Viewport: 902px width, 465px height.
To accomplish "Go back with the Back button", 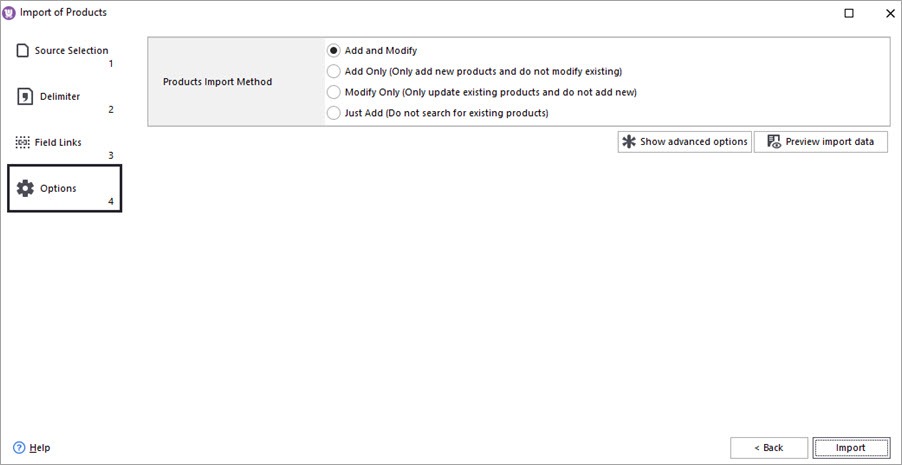I will 768,447.
